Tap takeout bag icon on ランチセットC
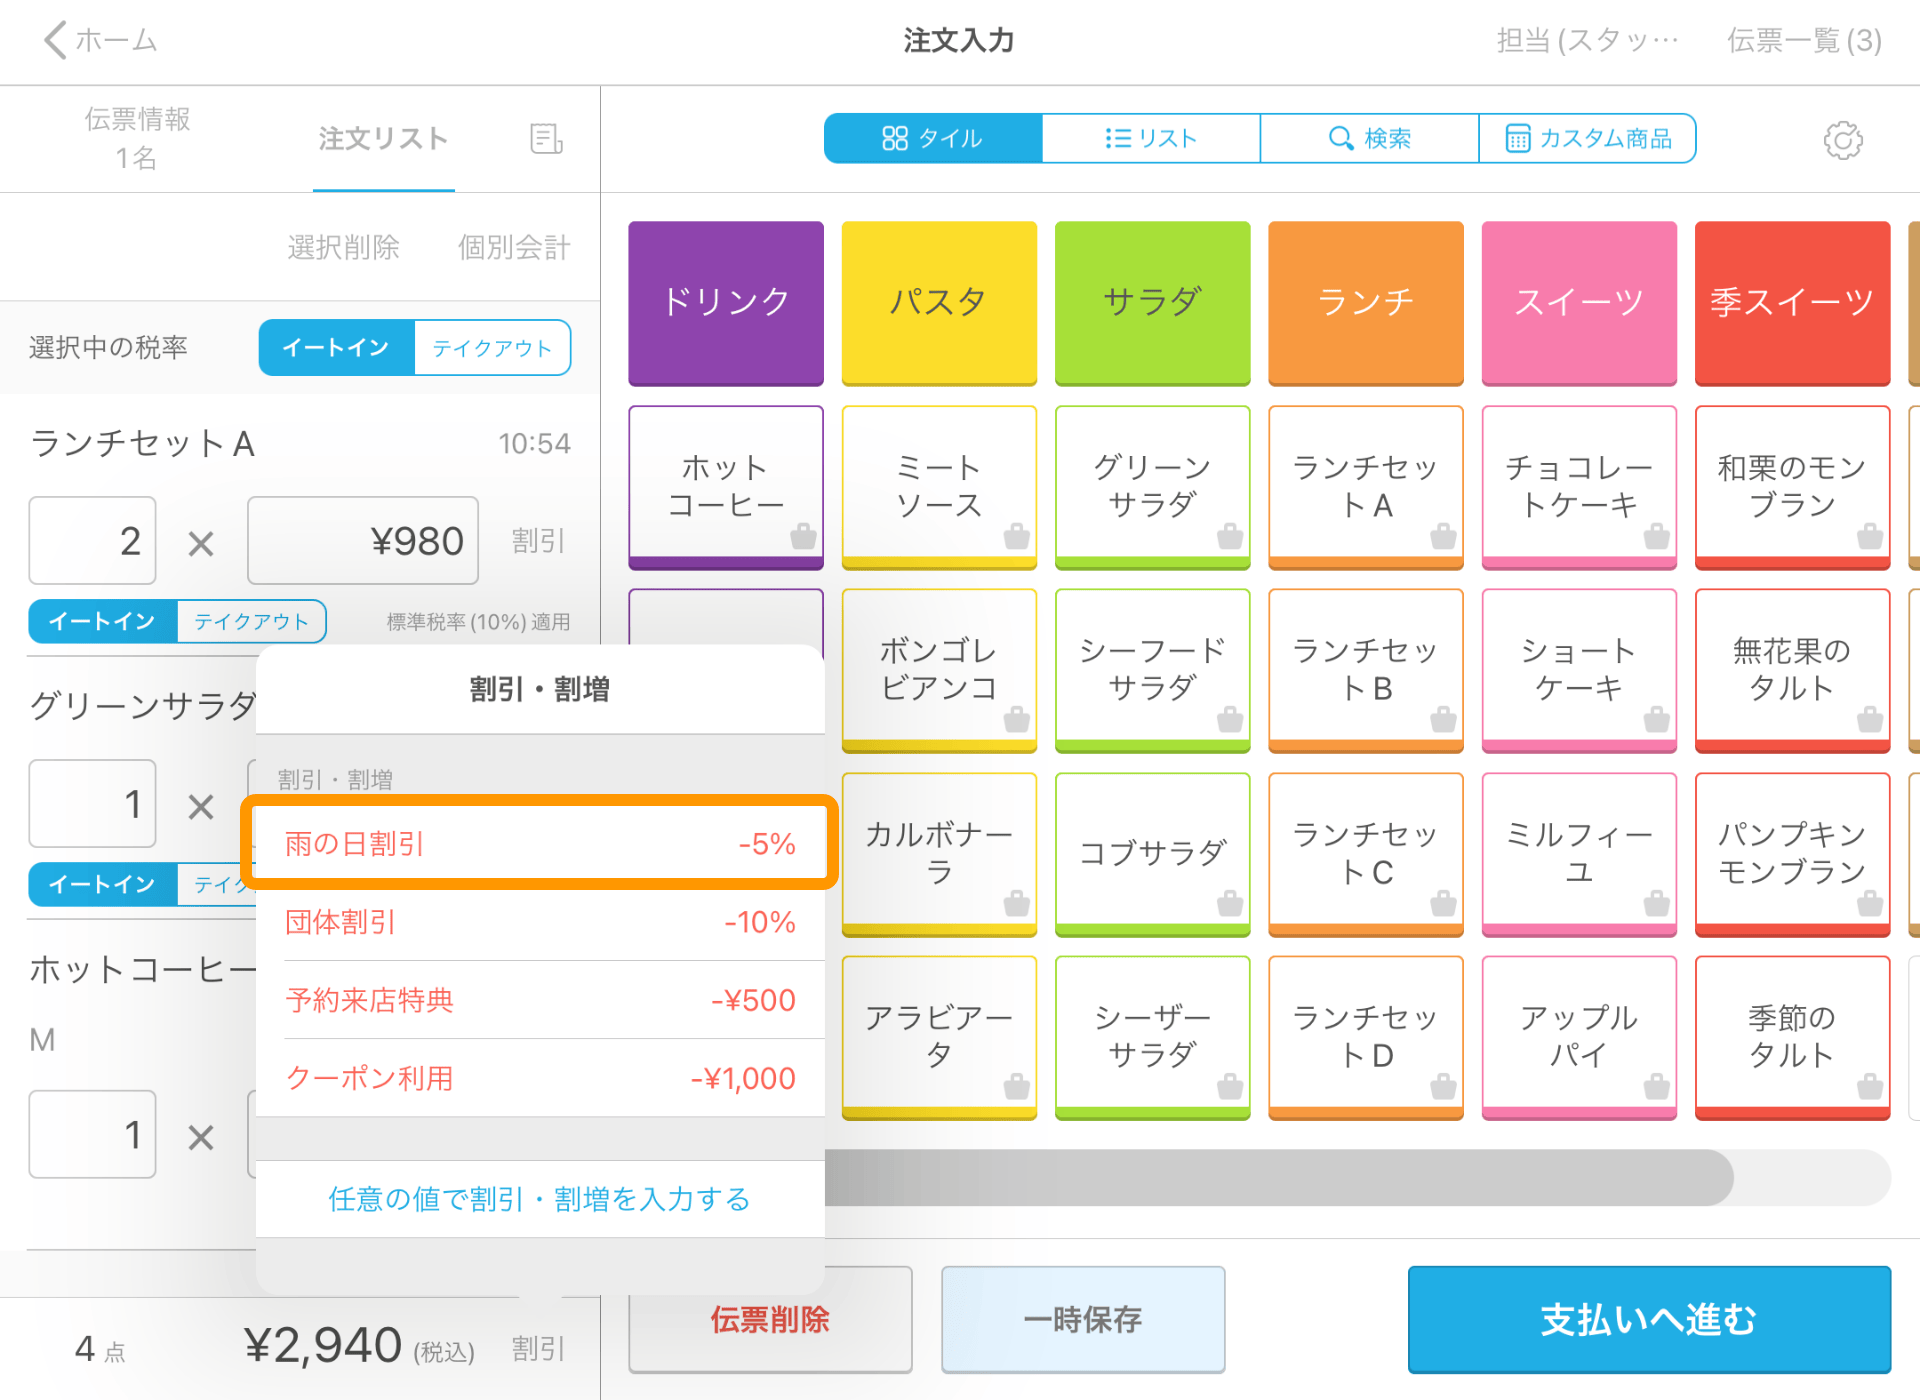This screenshot has height=1400, width=1920. [1443, 904]
